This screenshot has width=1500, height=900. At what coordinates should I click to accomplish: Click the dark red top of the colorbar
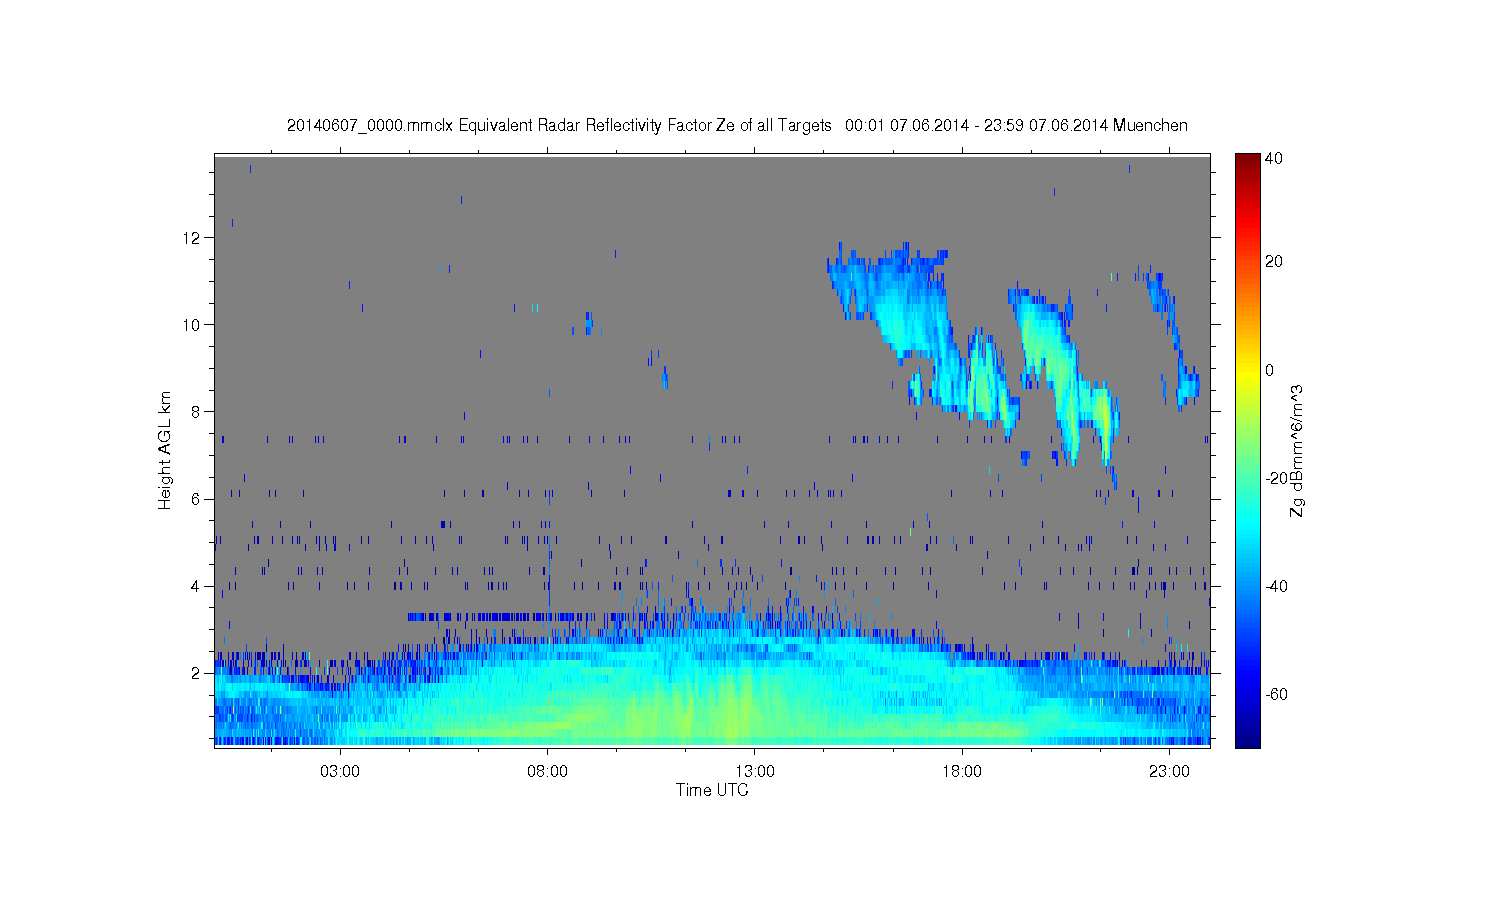click(x=1247, y=160)
